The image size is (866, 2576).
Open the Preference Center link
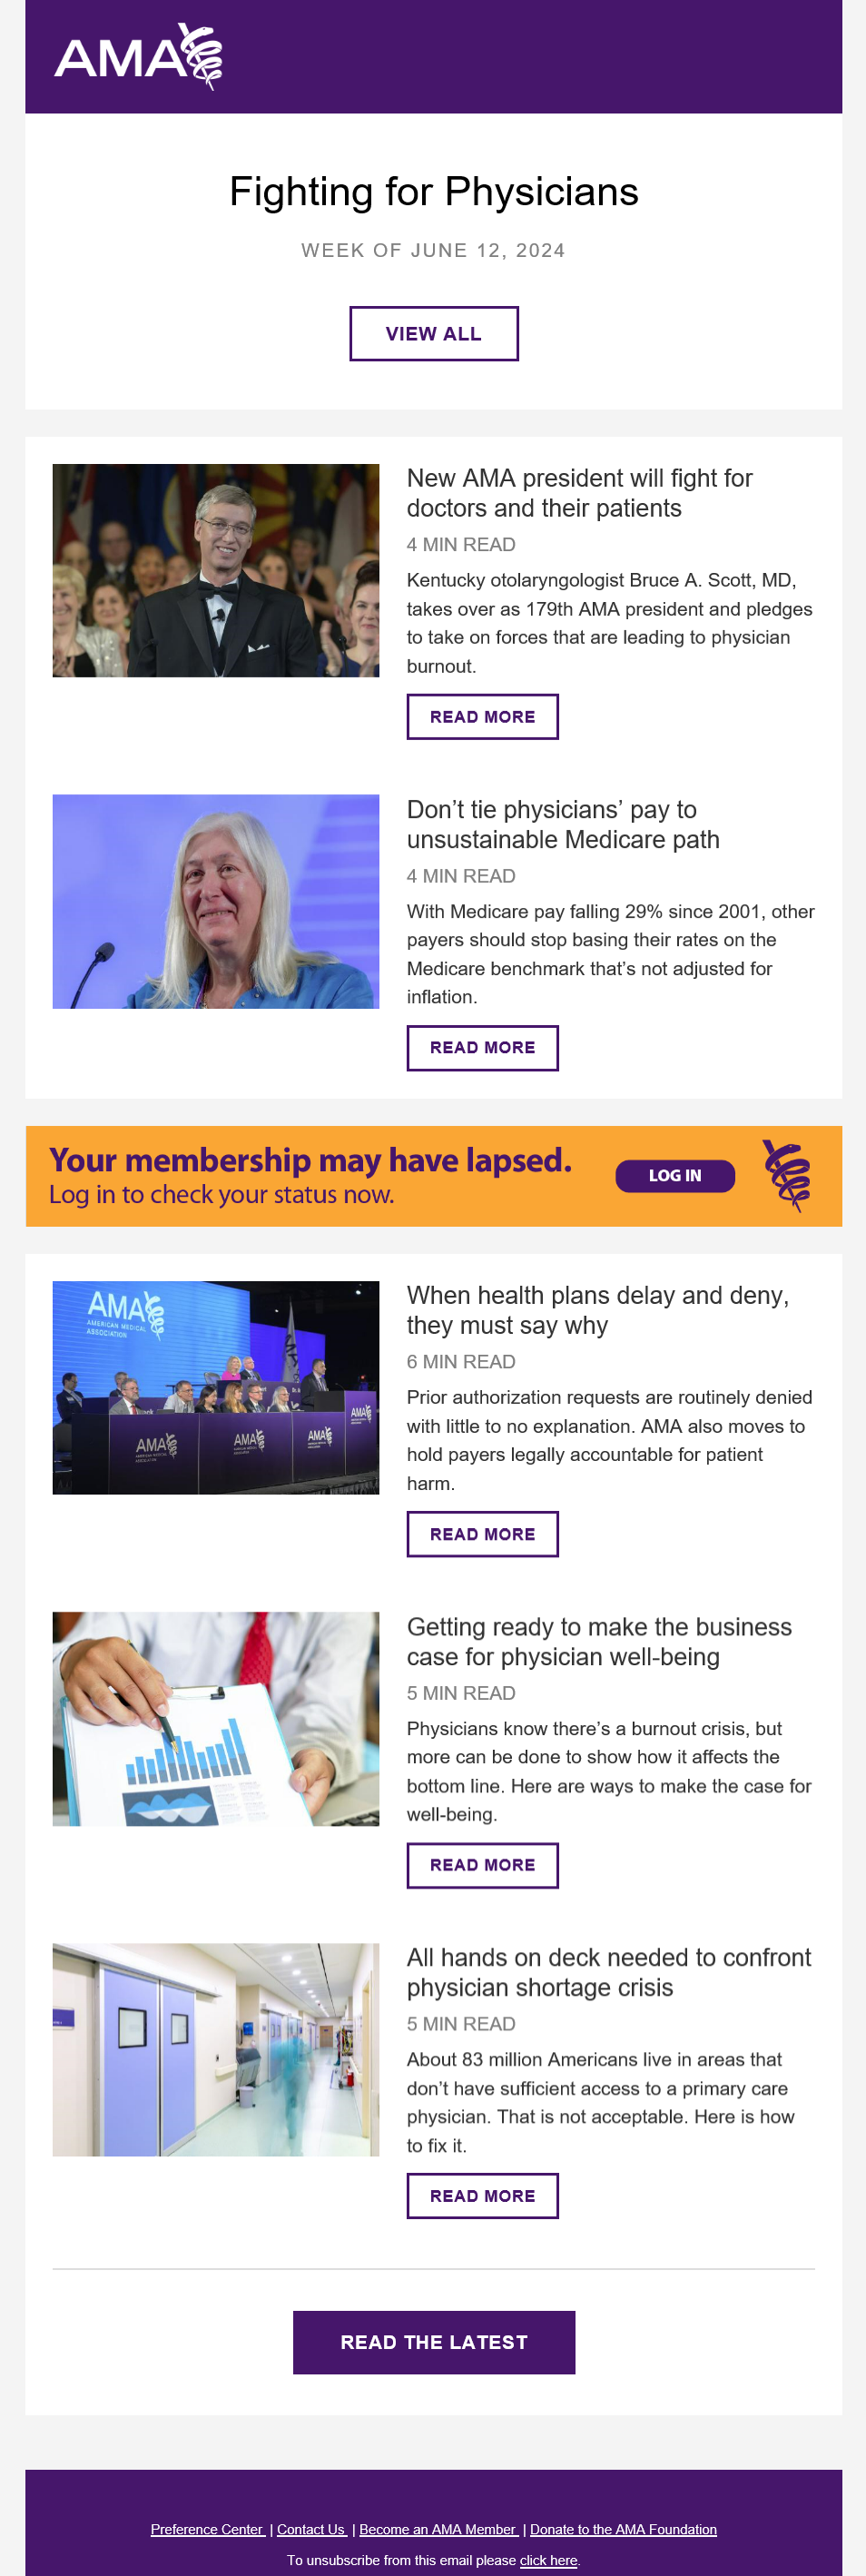point(207,2529)
